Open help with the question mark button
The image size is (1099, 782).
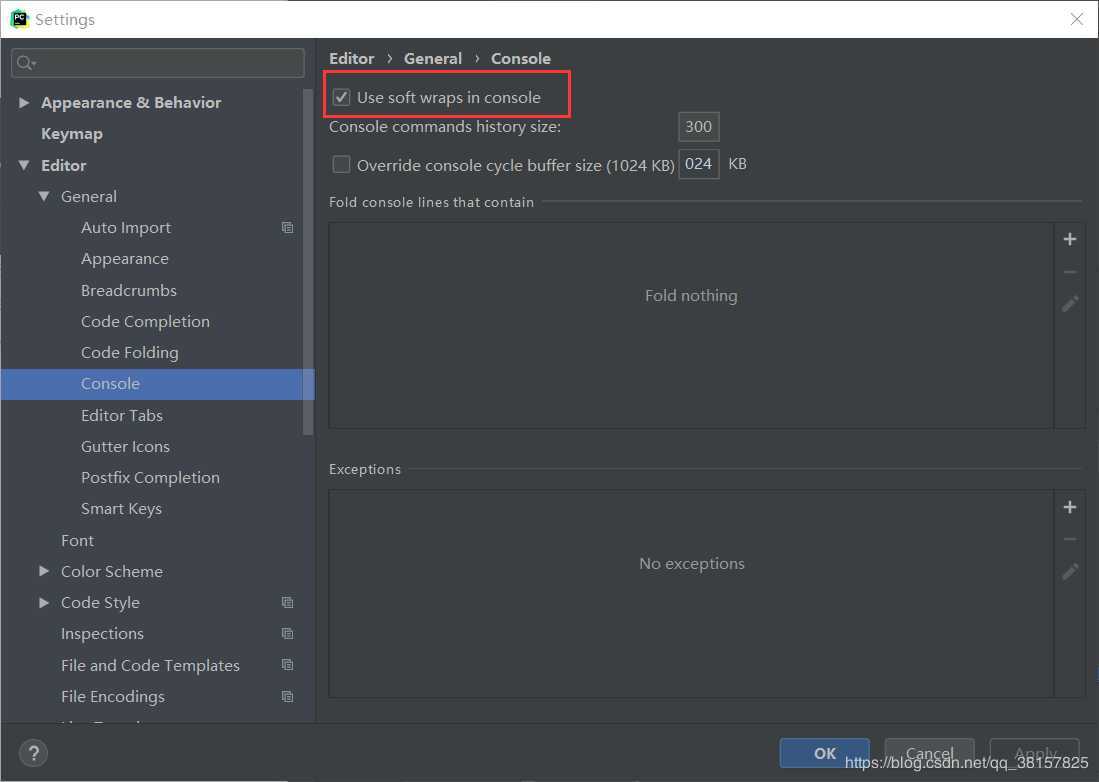pos(33,754)
